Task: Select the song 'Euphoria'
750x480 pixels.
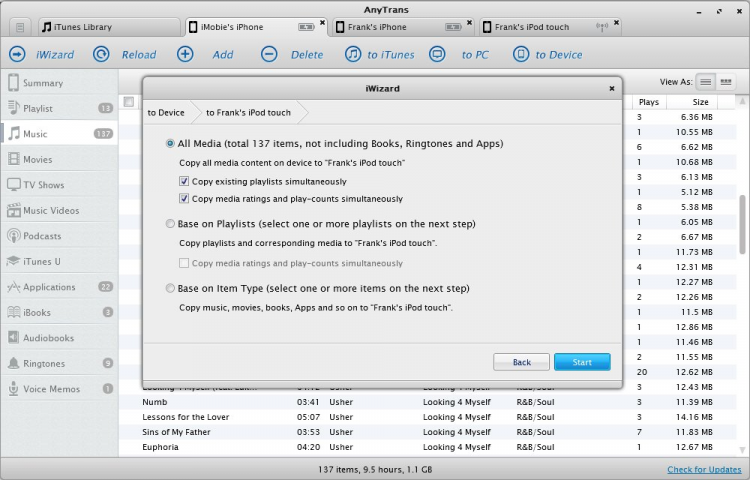Action: pos(427,447)
